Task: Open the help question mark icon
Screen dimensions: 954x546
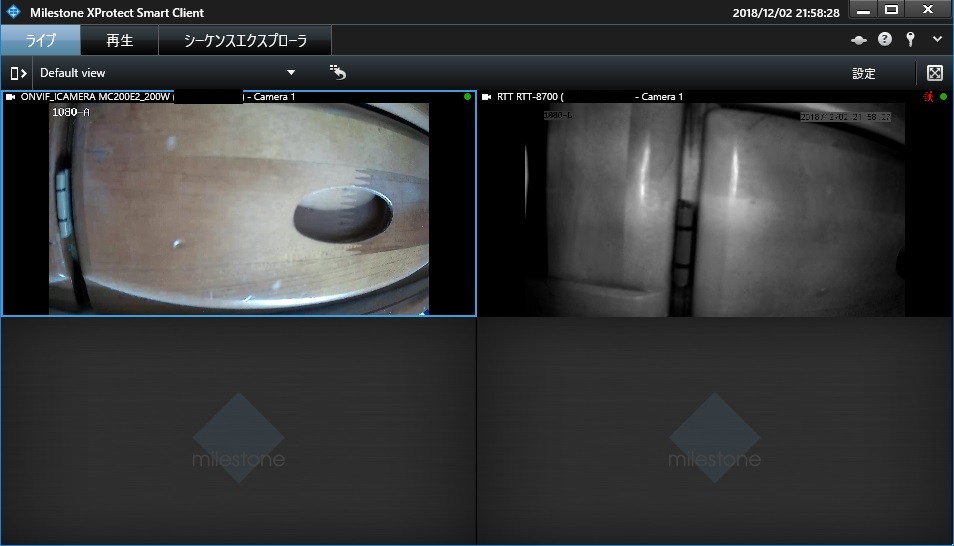Action: [885, 40]
